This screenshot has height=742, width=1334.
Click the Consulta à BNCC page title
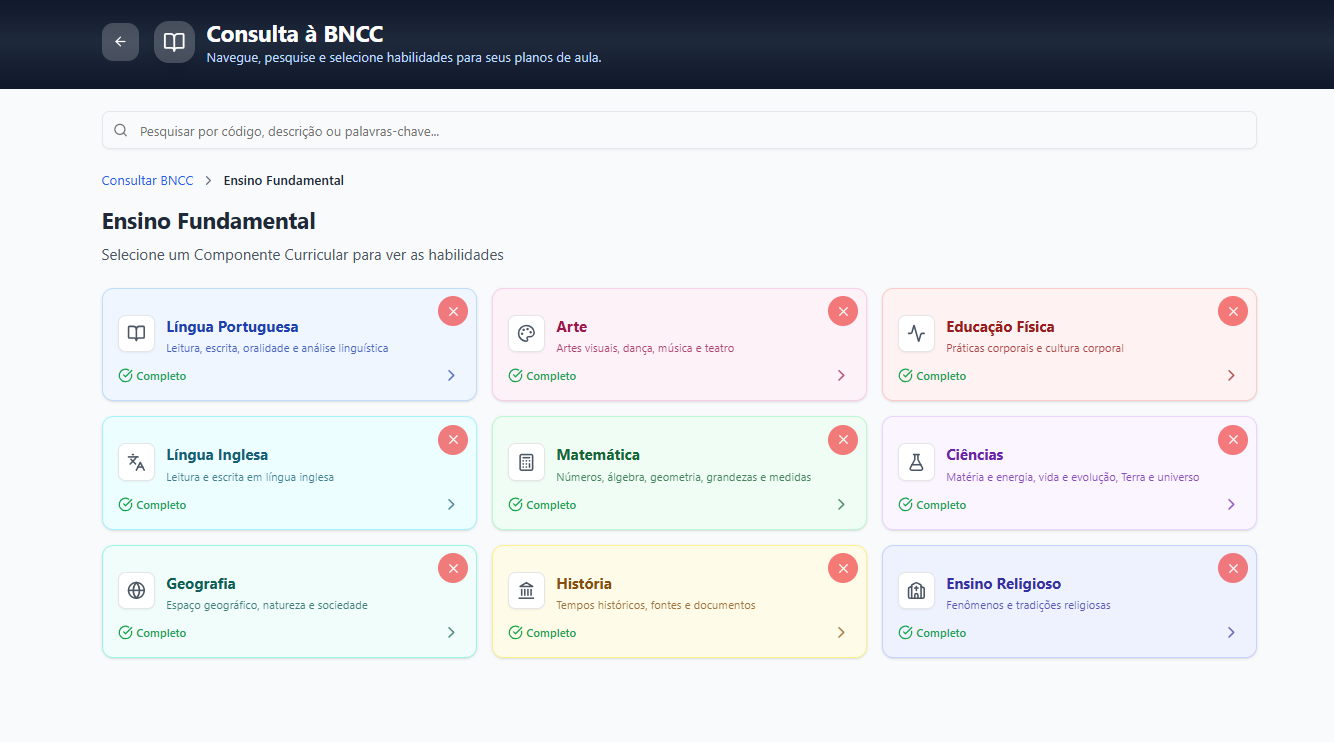pyautogui.click(x=295, y=34)
